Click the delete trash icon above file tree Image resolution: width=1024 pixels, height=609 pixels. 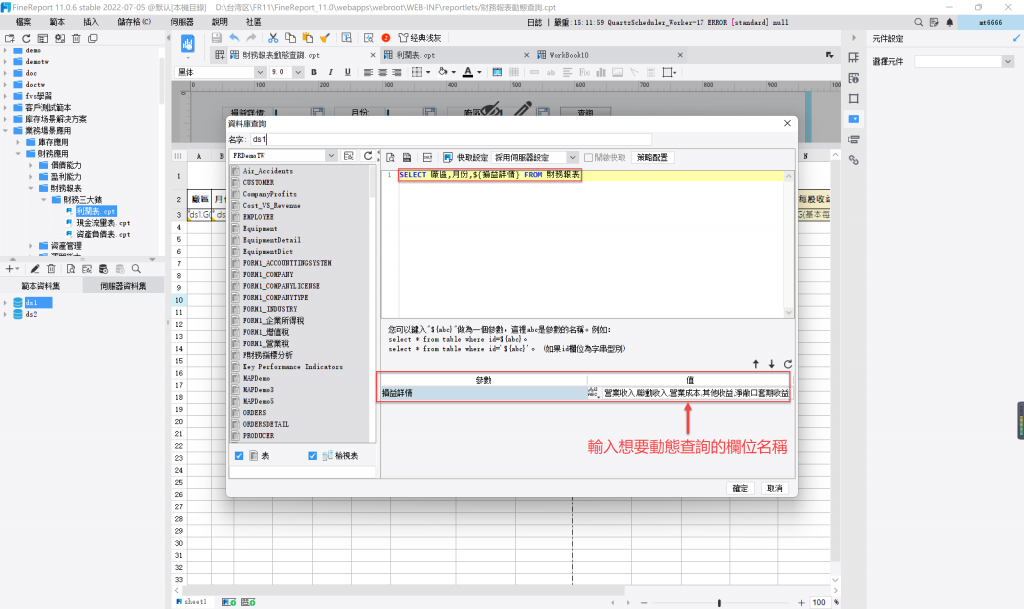coord(76,39)
